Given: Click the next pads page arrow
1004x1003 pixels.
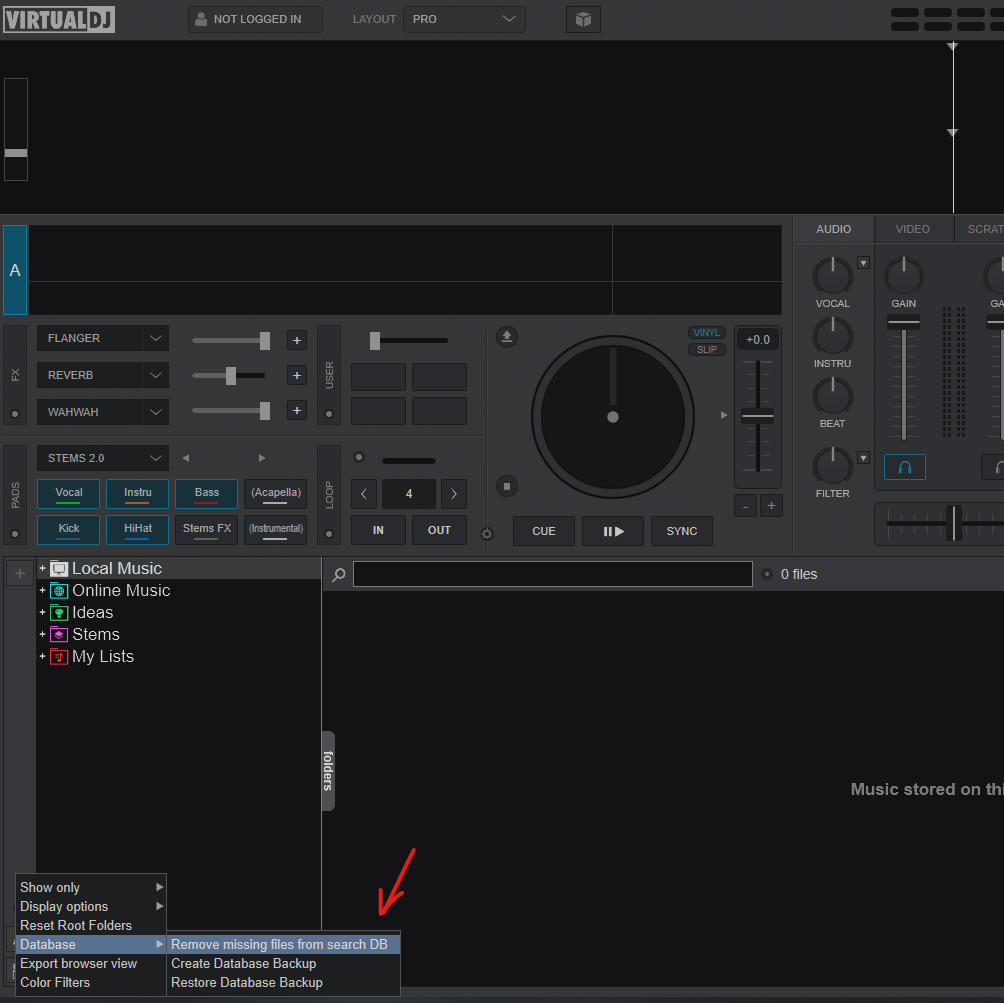Looking at the screenshot, I should click(x=261, y=458).
